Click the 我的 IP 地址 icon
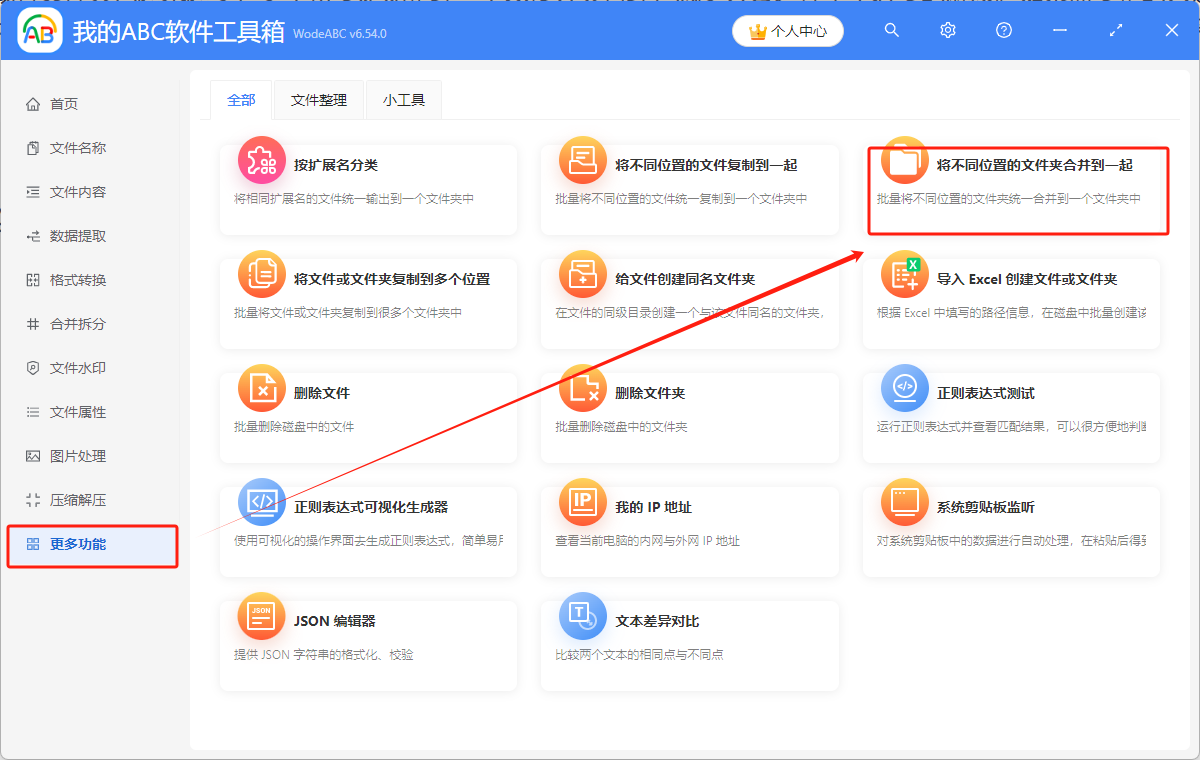 583,504
